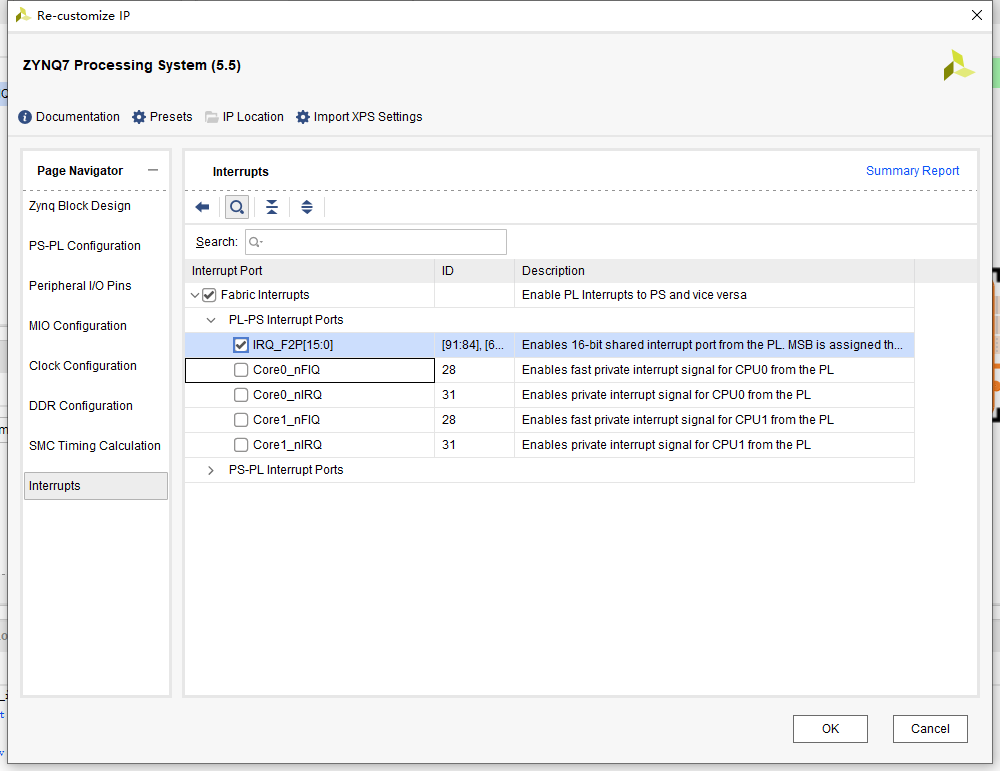Image resolution: width=1000 pixels, height=771 pixels.
Task: Expand the PS-PL Interrupt Ports node
Action: pos(210,470)
